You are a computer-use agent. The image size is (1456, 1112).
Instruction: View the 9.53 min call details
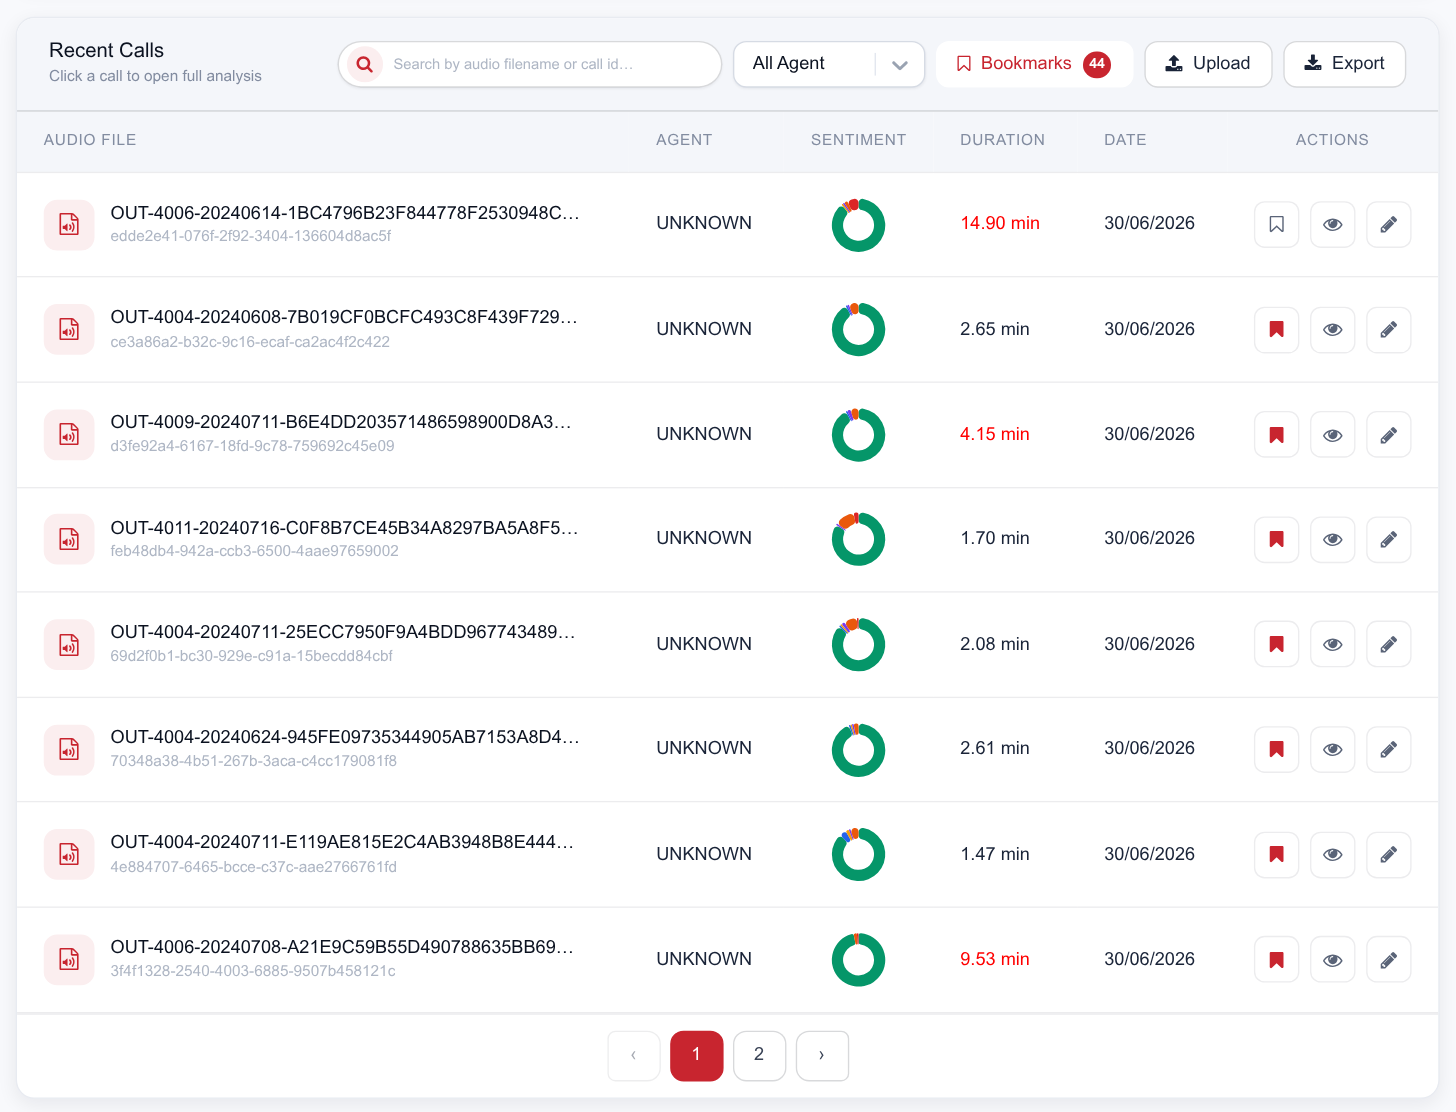point(1333,960)
